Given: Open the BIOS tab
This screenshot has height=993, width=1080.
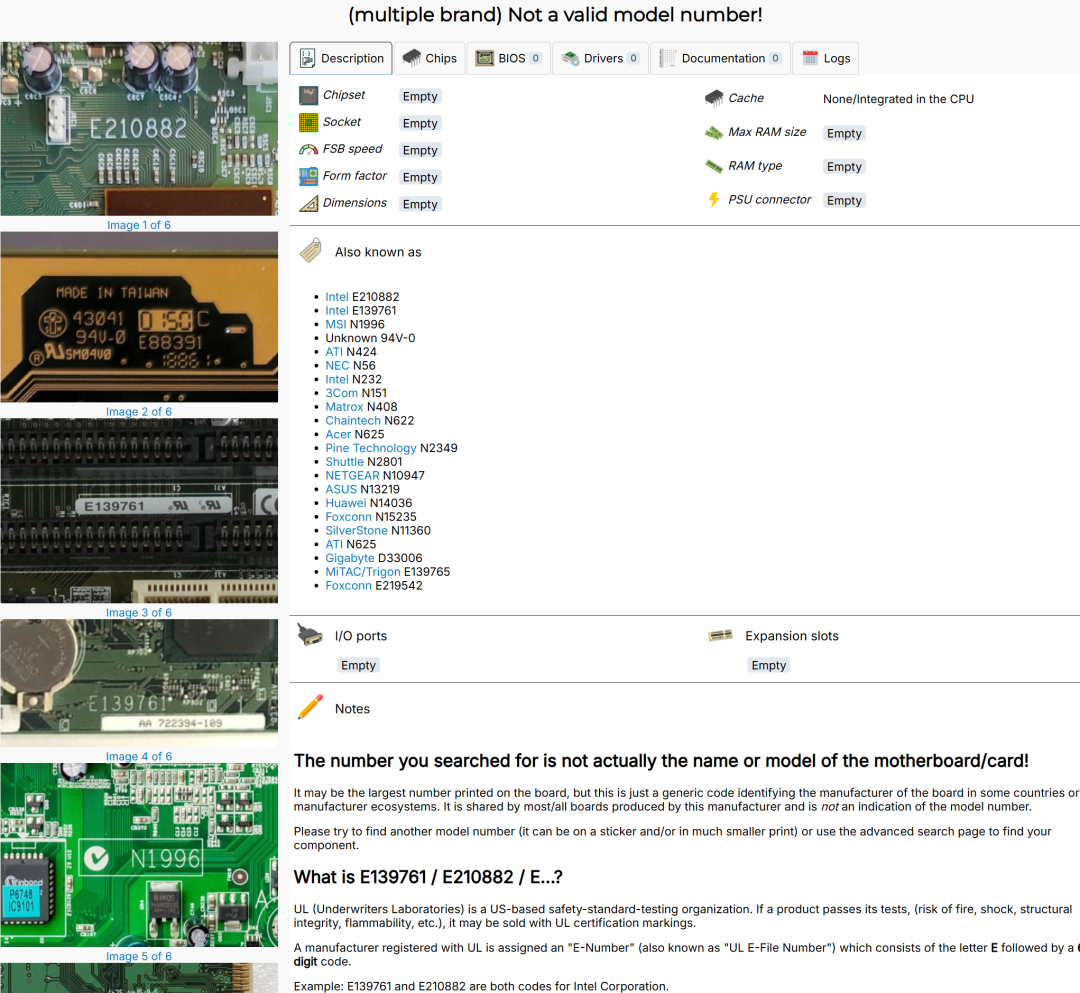Looking at the screenshot, I should (x=508, y=58).
